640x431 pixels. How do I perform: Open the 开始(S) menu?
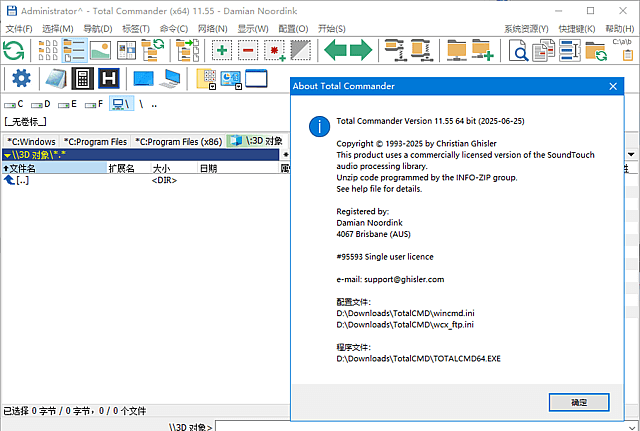(x=332, y=29)
